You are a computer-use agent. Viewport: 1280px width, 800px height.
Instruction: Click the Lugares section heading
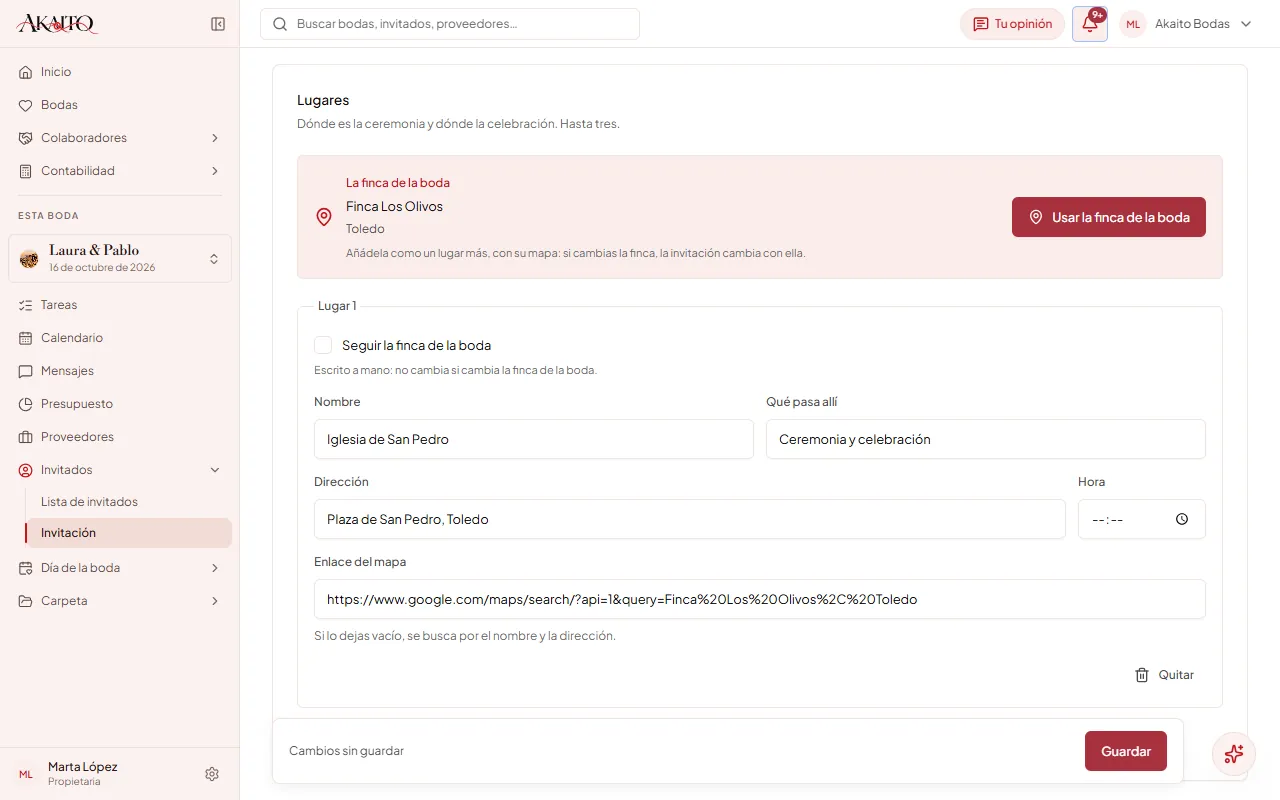[323, 100]
